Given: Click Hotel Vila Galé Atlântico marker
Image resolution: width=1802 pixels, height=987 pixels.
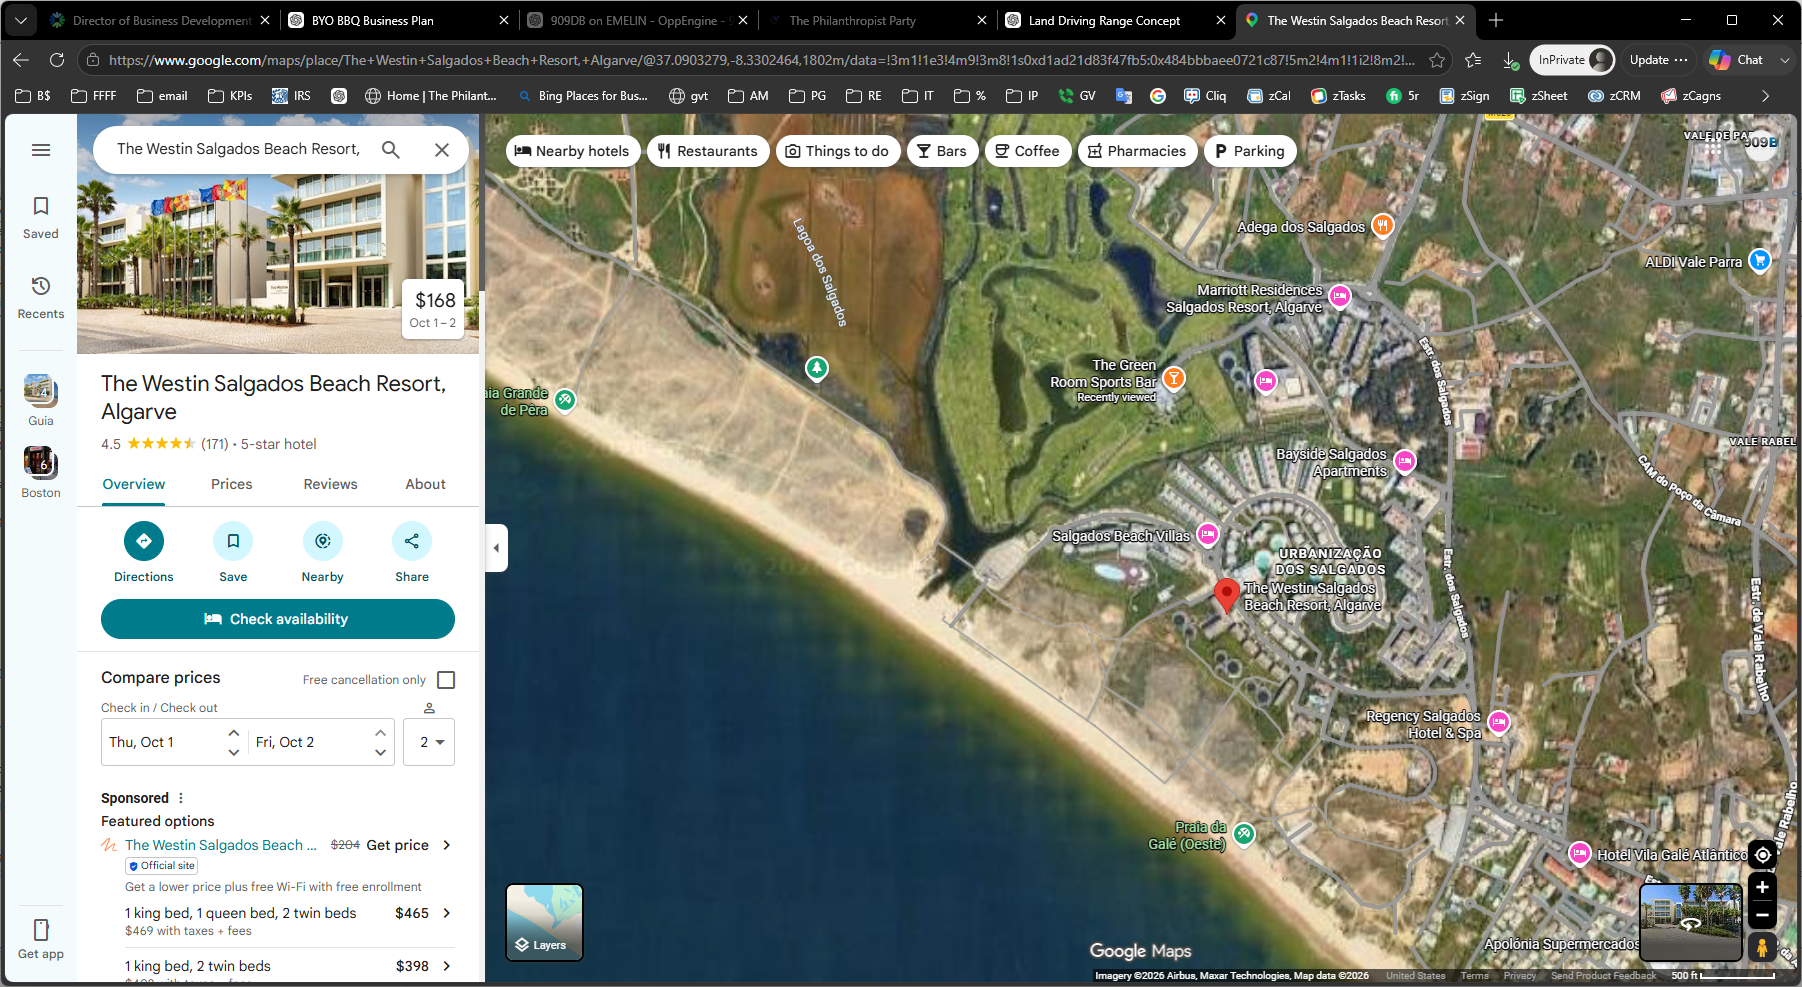Looking at the screenshot, I should (x=1579, y=853).
